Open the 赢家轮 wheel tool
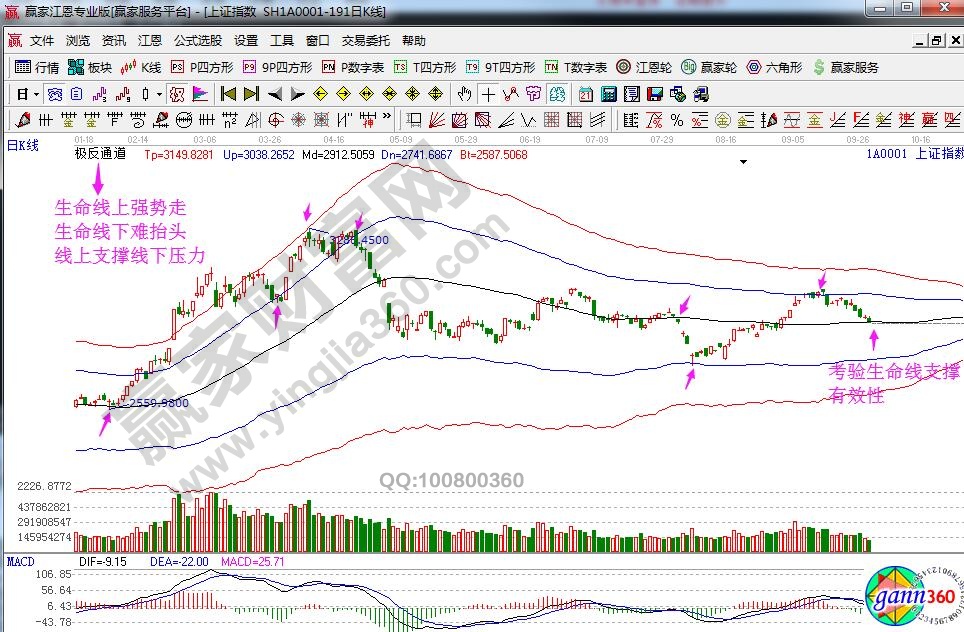The height and width of the screenshot is (632, 964). click(709, 68)
